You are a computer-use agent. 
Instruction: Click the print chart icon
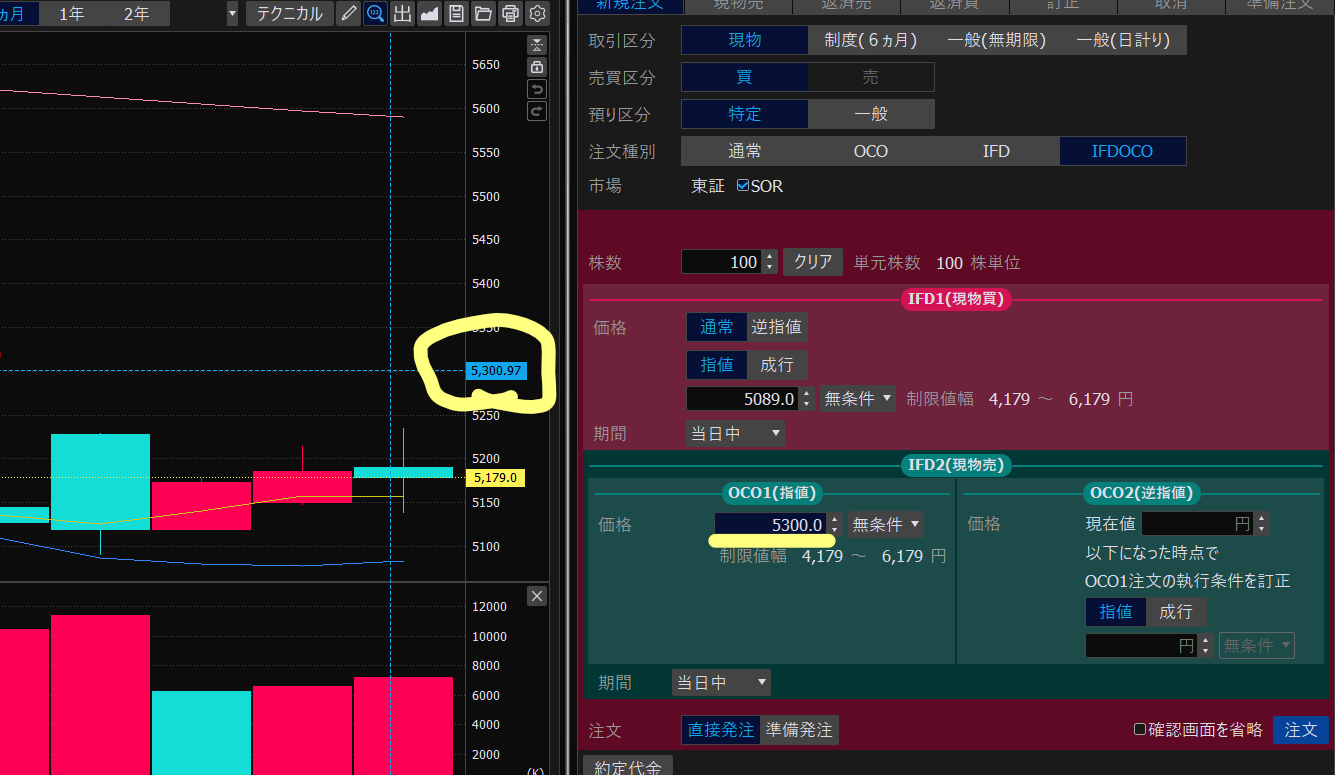[x=510, y=13]
